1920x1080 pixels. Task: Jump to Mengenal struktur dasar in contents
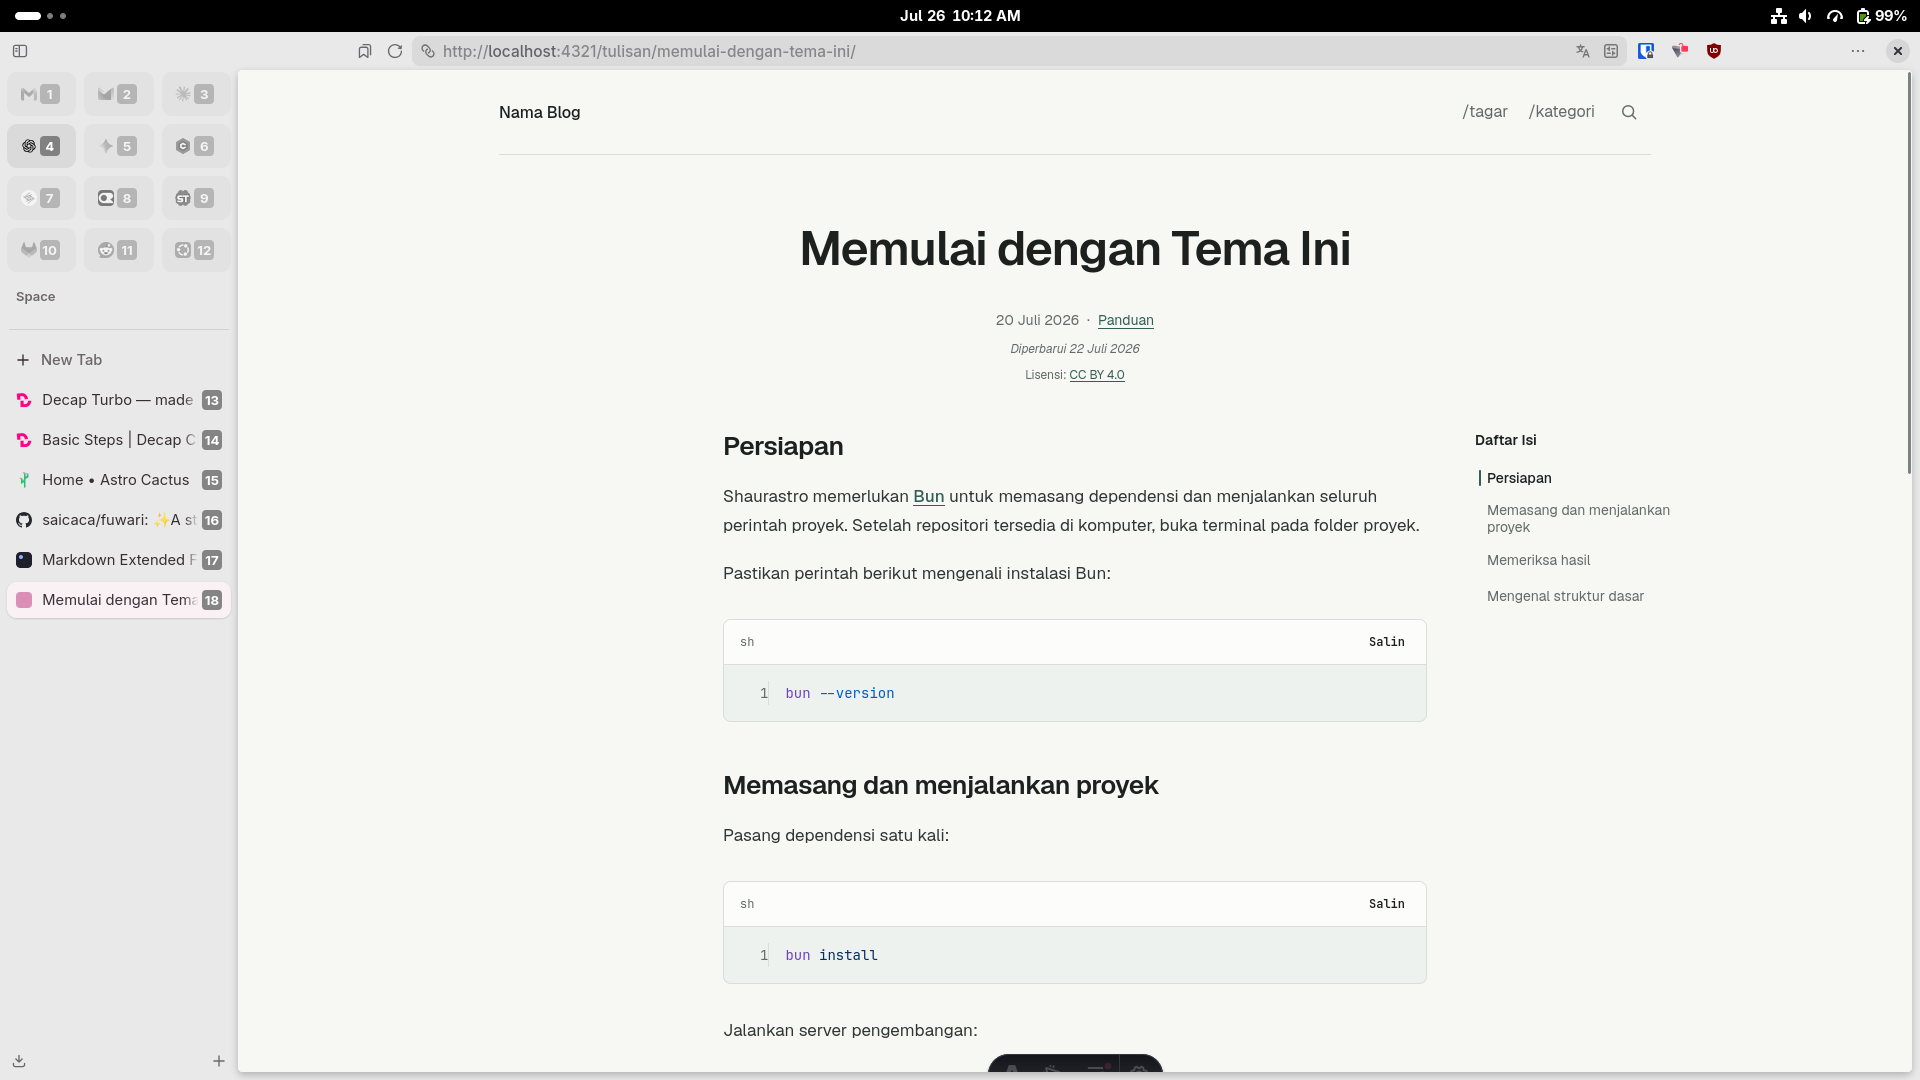pyautogui.click(x=1565, y=596)
